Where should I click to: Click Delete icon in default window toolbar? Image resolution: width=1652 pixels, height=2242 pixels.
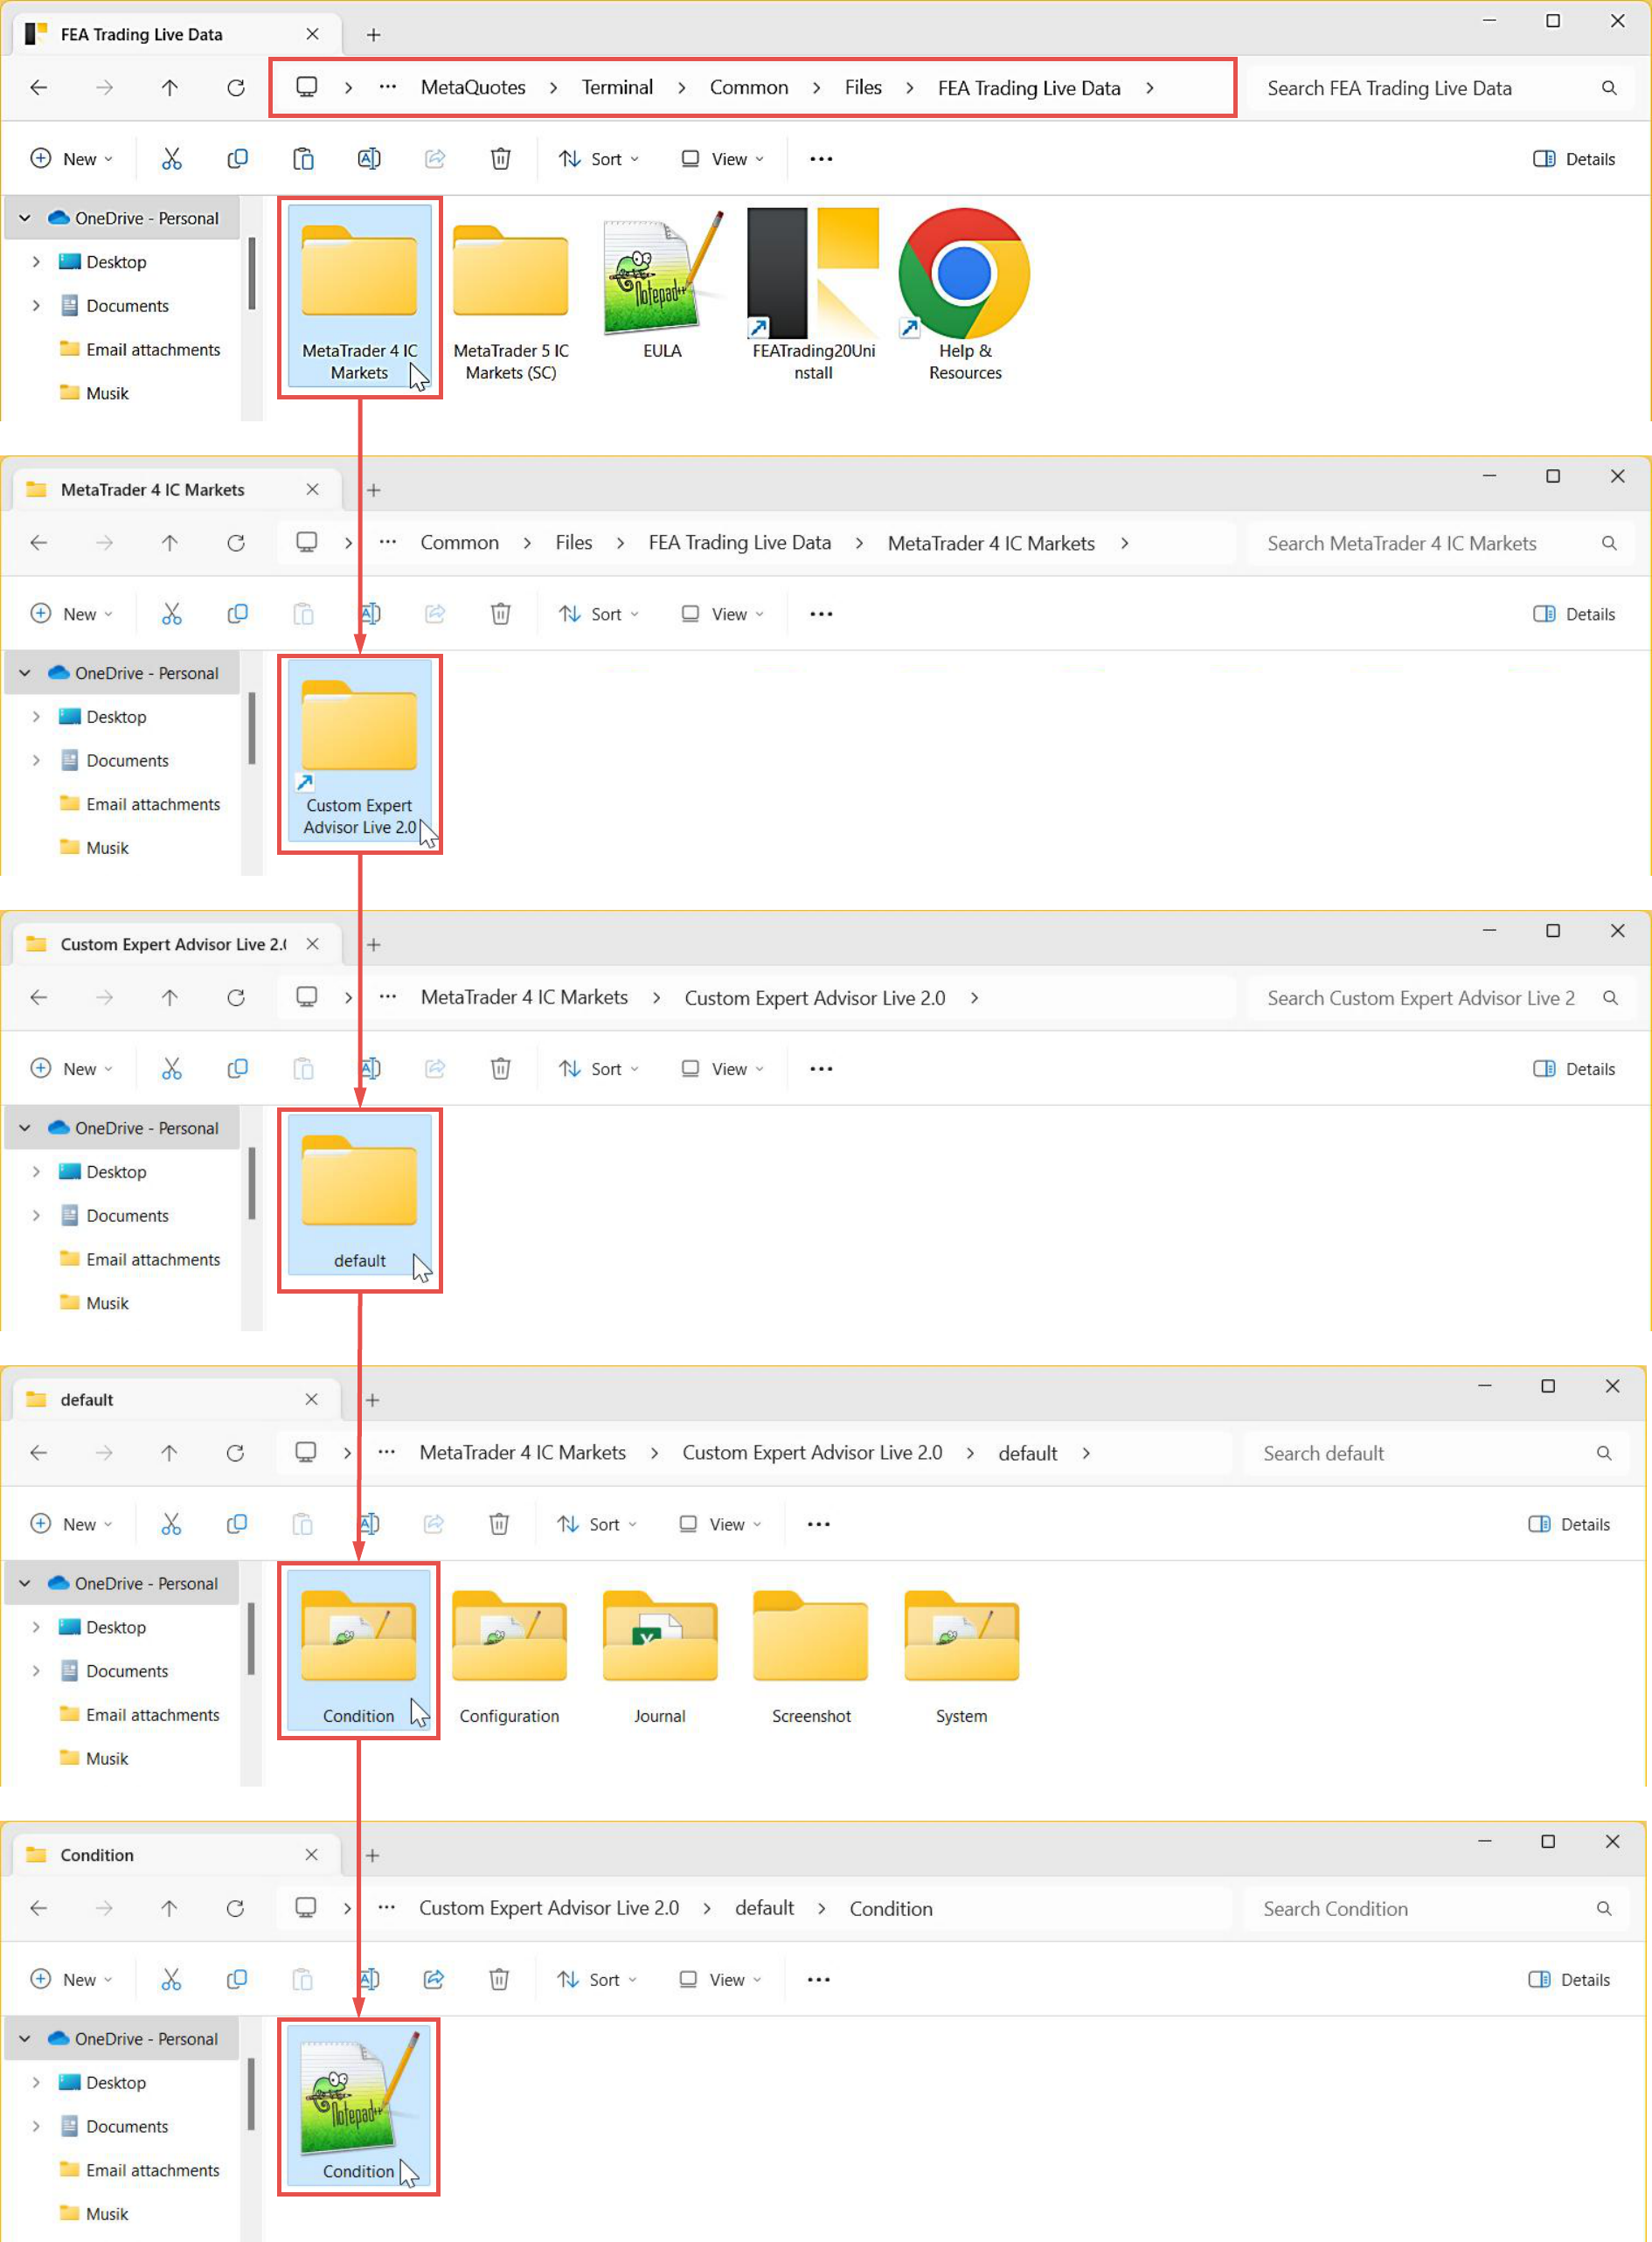pos(499,1524)
